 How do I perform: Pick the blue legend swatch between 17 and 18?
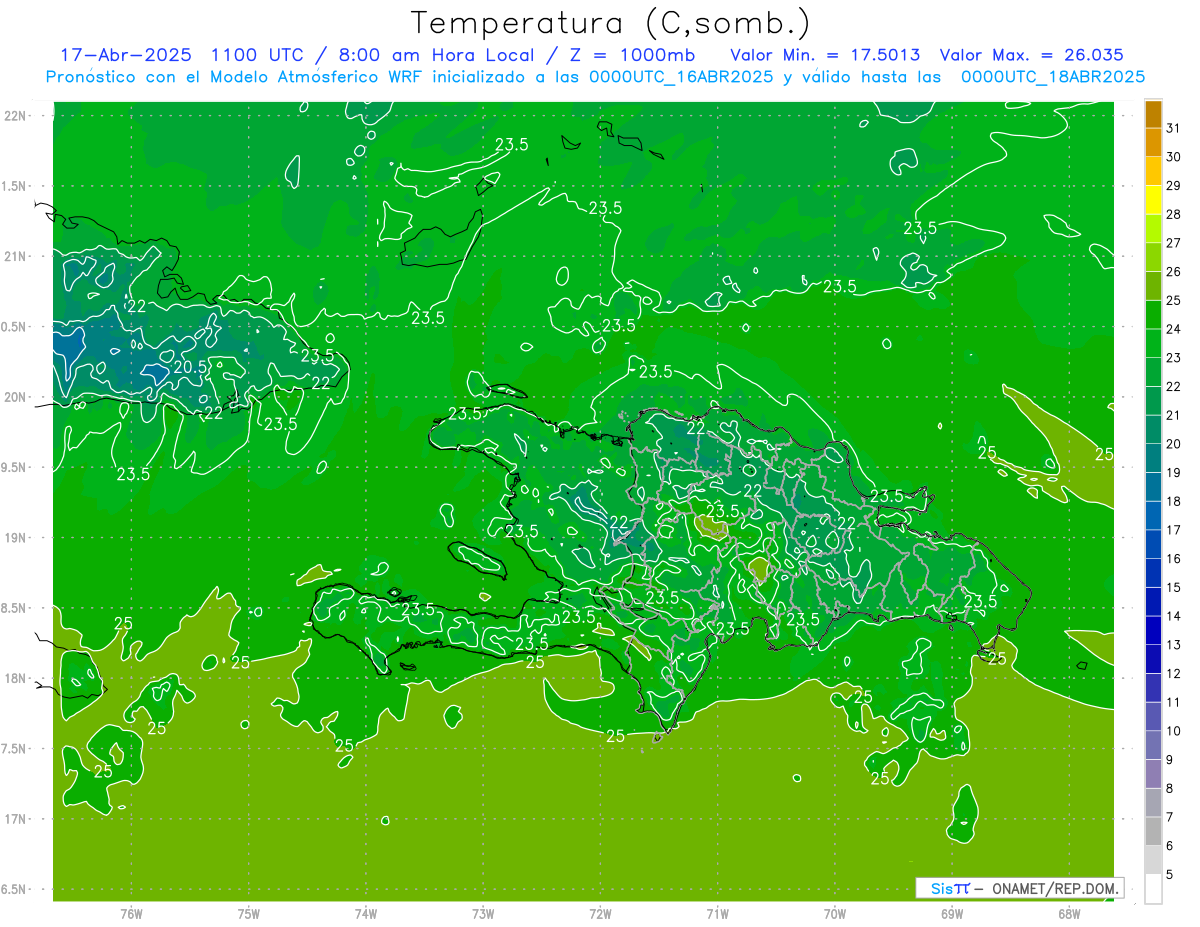click(x=1153, y=516)
